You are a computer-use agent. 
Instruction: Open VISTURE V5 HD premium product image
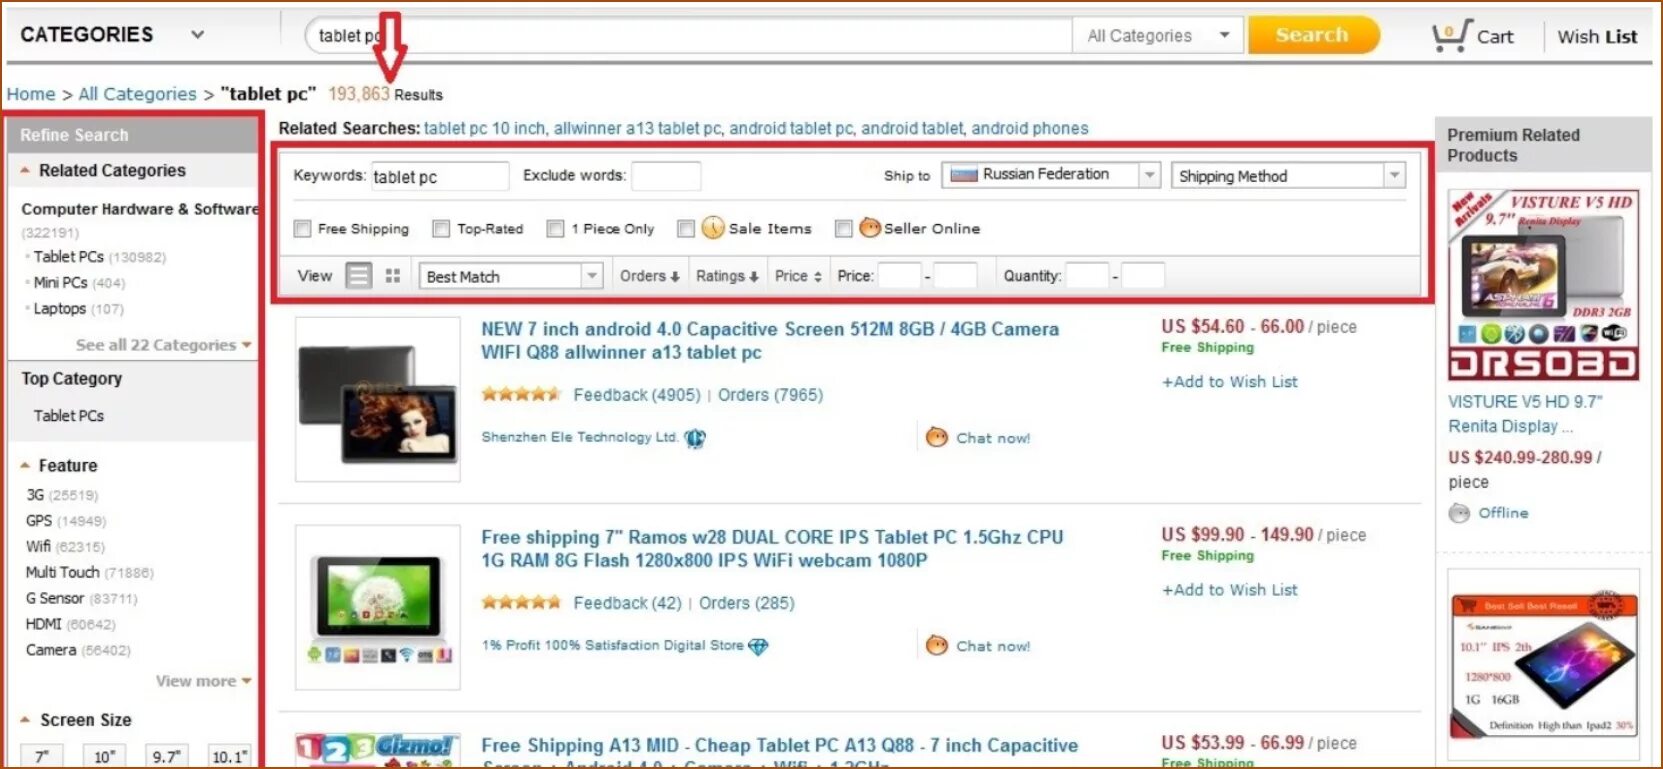coord(1543,285)
